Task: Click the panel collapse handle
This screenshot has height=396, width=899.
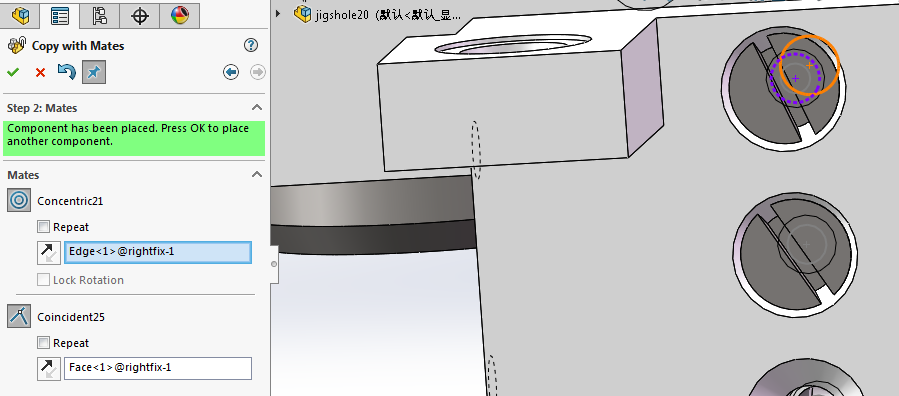Action: [x=273, y=264]
